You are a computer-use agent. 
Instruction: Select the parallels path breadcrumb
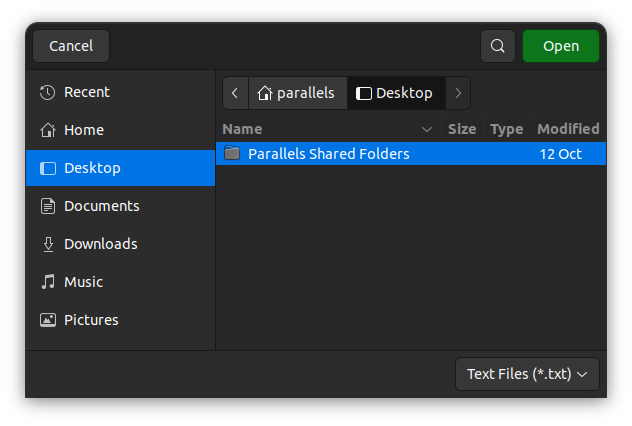(x=297, y=93)
